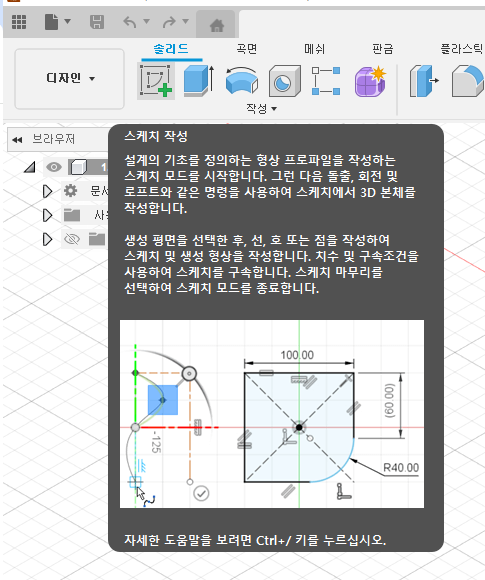This screenshot has width=485, height=580.
Task: Go to the Home tab icon
Action: (x=216, y=25)
